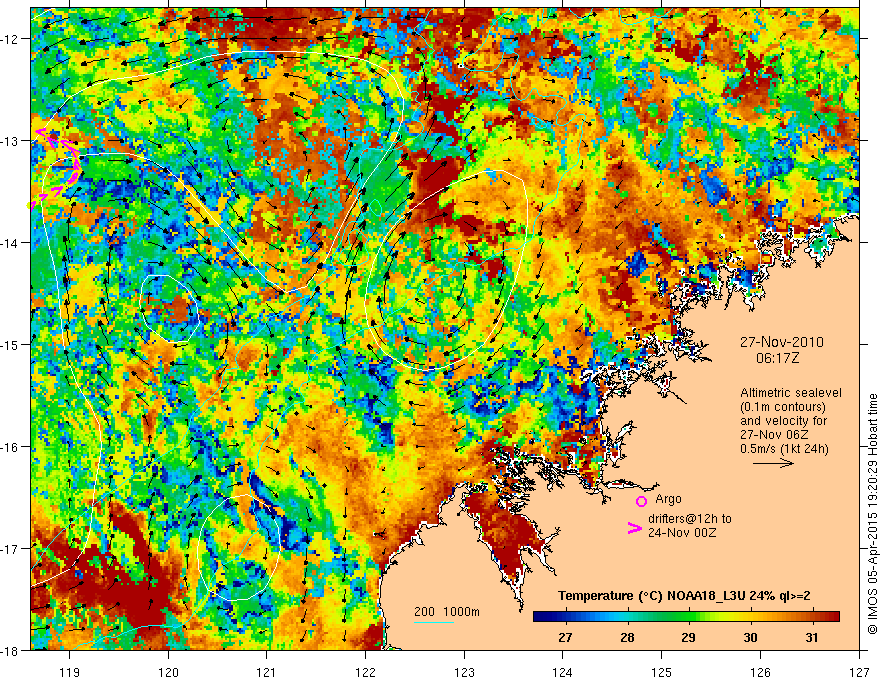Click the longitude axis label '126'
This screenshot has width=880, height=680.
[x=760, y=672]
